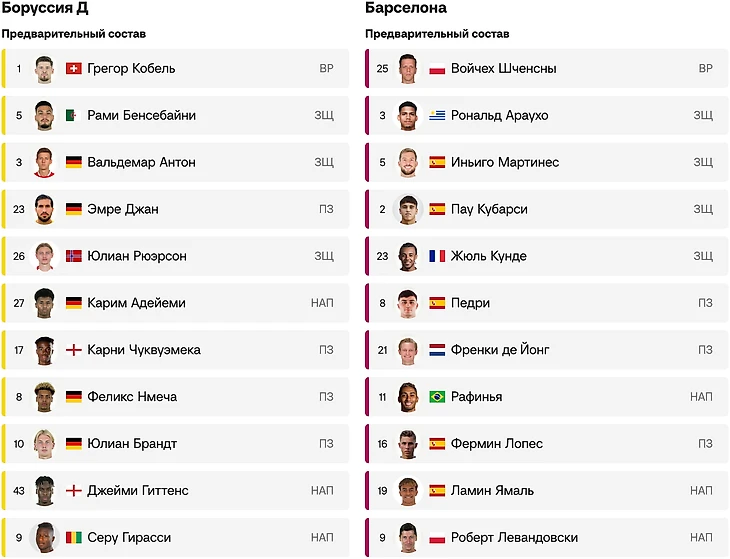Open Ламин Ямаль player link

(x=492, y=491)
